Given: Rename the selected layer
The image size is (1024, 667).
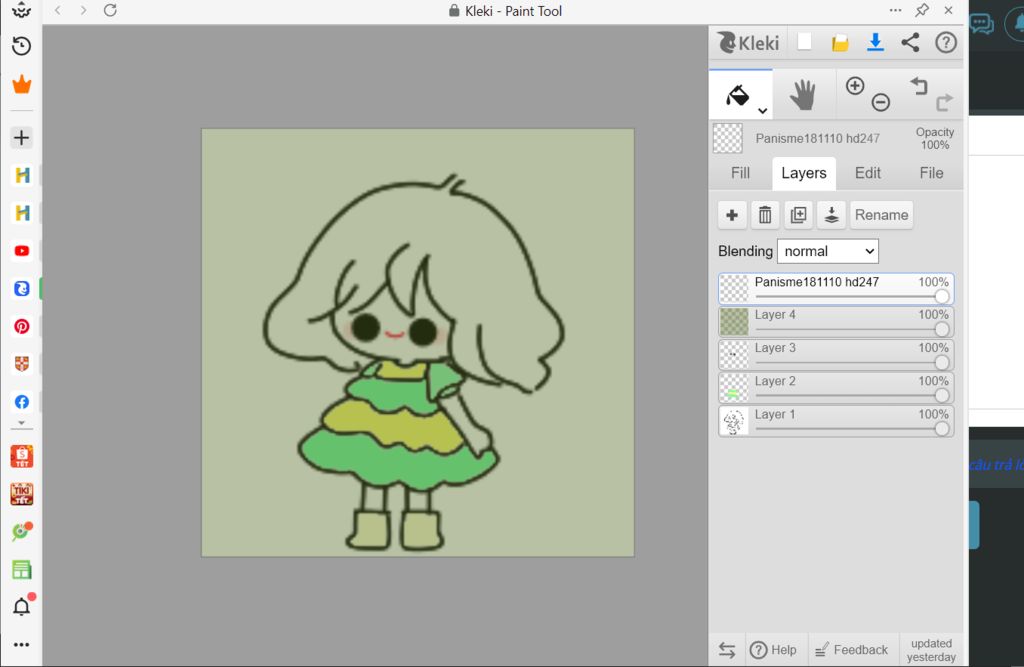Looking at the screenshot, I should [x=881, y=215].
